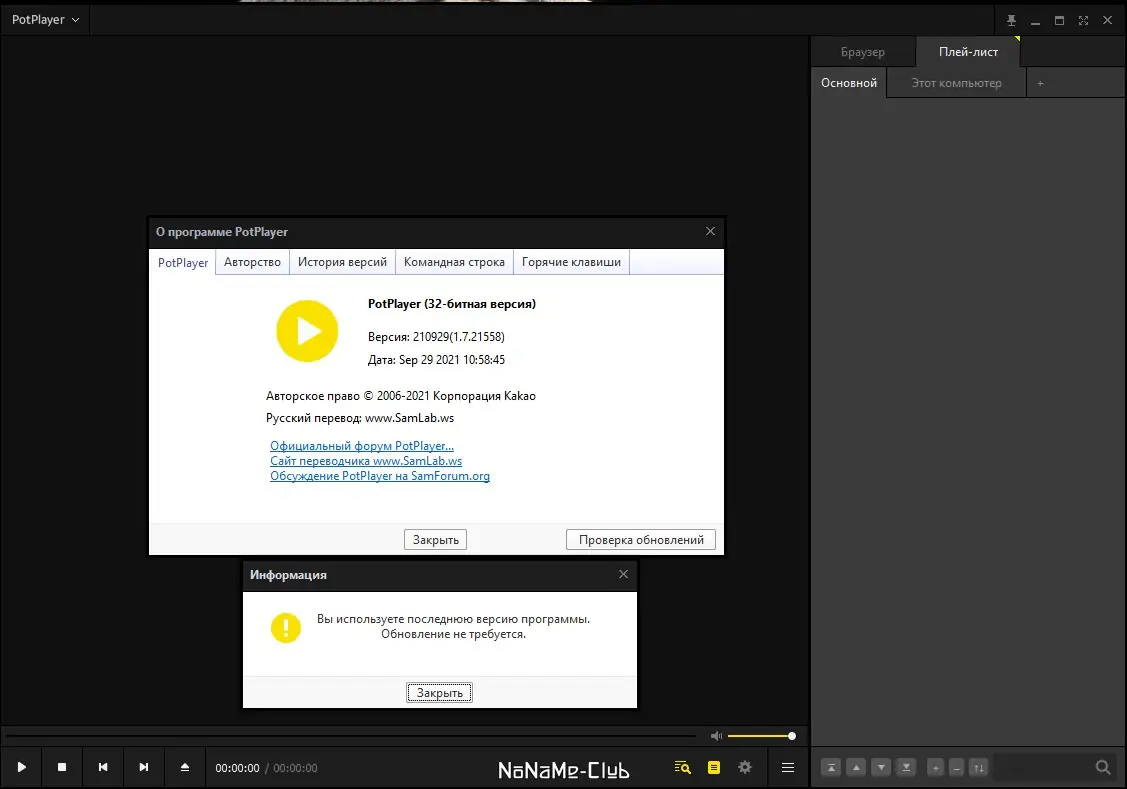
Task: Open the История версий tab
Action: coord(342,262)
